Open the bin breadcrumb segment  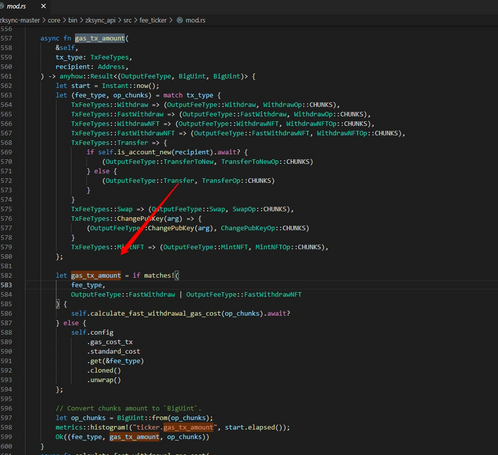(73, 20)
